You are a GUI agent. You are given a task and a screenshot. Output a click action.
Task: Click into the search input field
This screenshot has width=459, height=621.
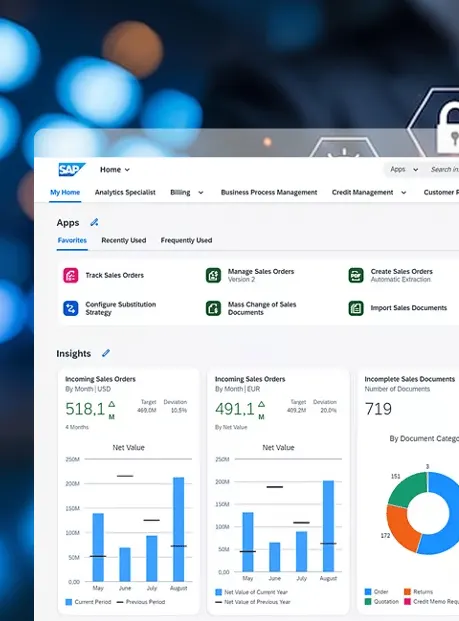click(x=445, y=170)
